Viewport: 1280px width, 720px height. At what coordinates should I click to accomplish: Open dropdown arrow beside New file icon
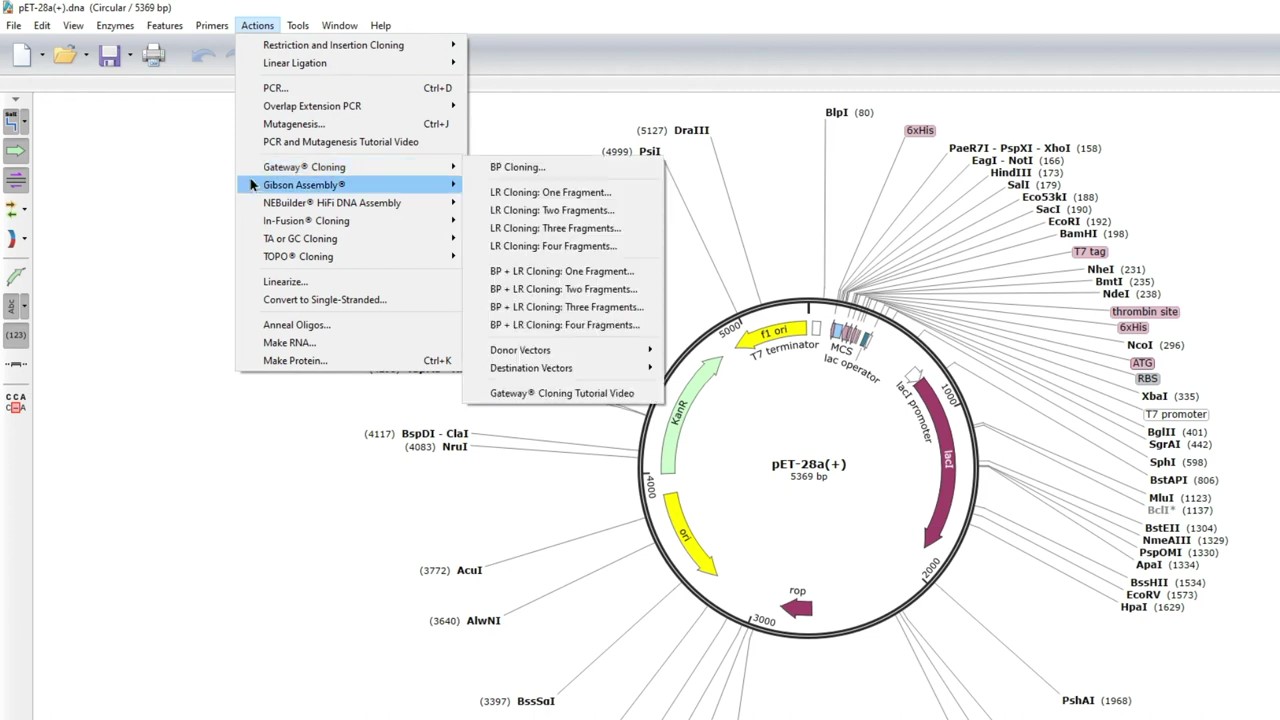point(41,56)
